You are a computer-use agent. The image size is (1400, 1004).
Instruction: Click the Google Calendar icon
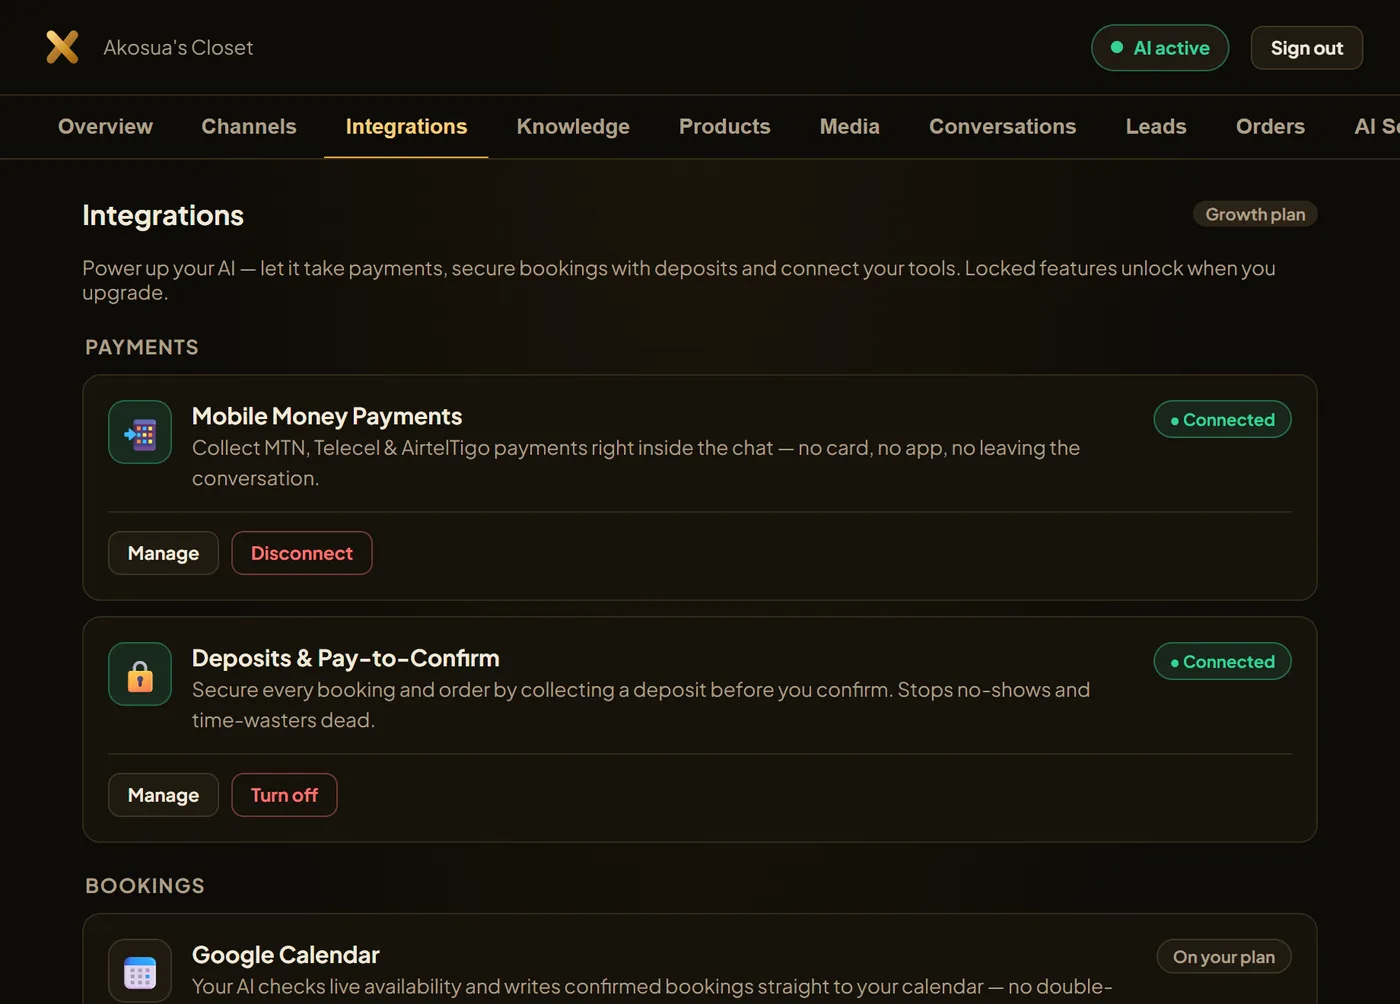pyautogui.click(x=140, y=971)
